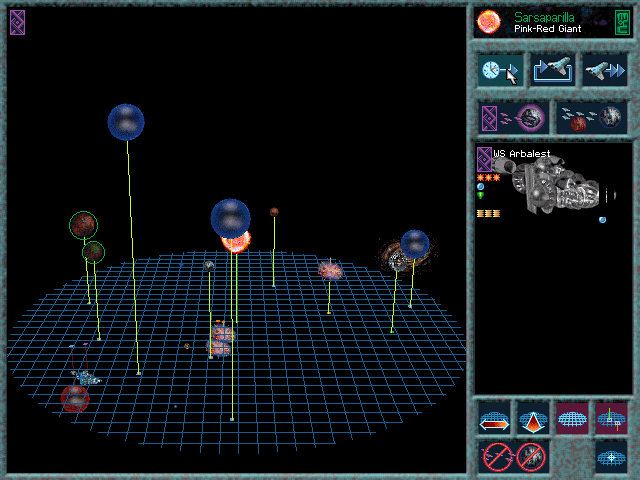Screen dimensions: 640x480
Task: Toggle the grid plane display button
Action: (x=572, y=419)
